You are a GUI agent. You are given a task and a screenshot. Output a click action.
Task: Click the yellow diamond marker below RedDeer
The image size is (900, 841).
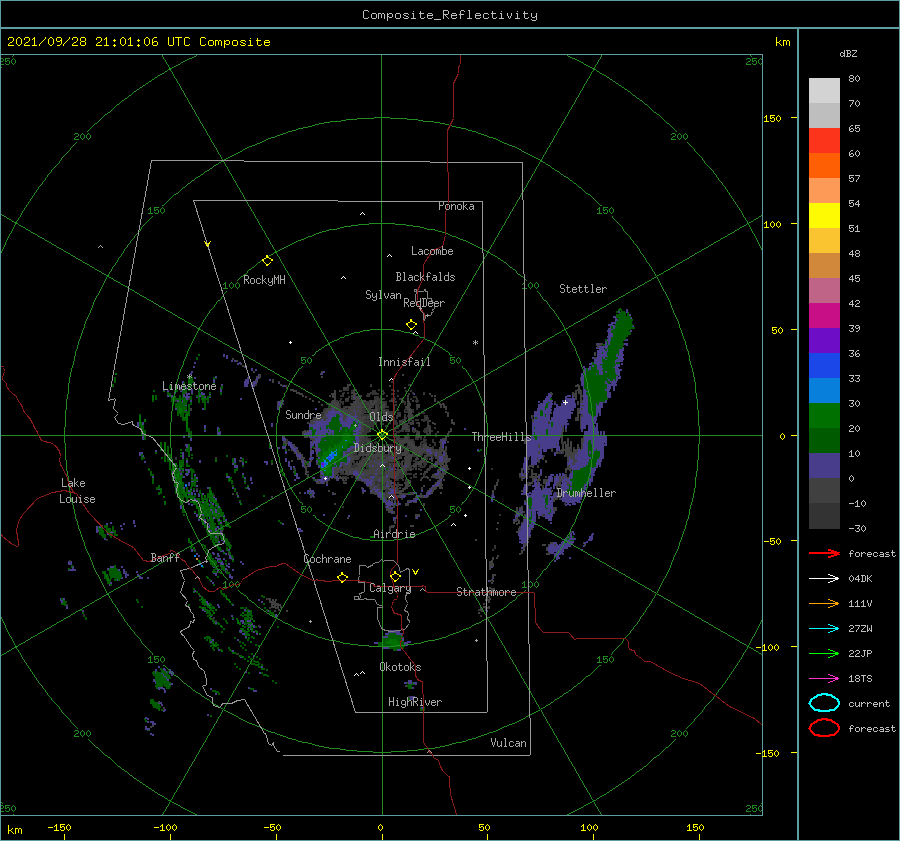click(411, 325)
